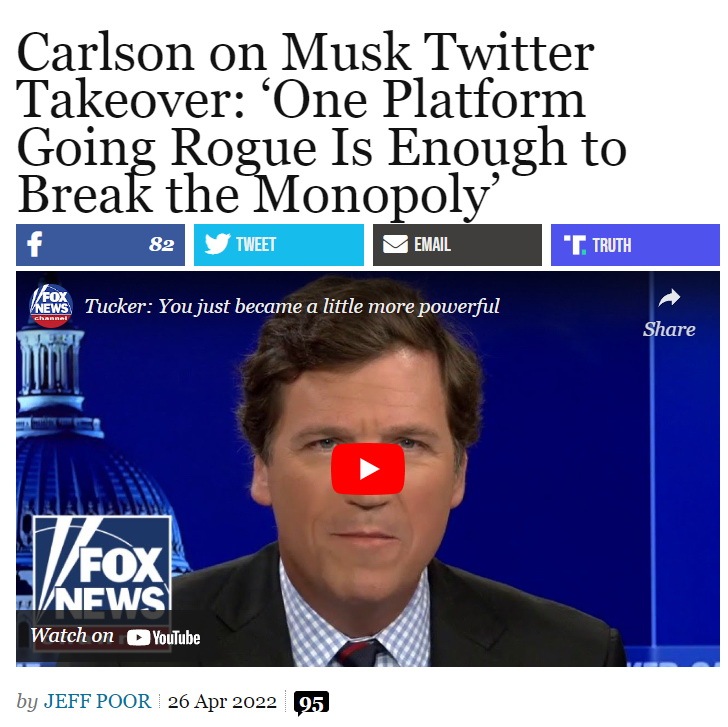Click the video's share arrow icon

click(x=669, y=298)
